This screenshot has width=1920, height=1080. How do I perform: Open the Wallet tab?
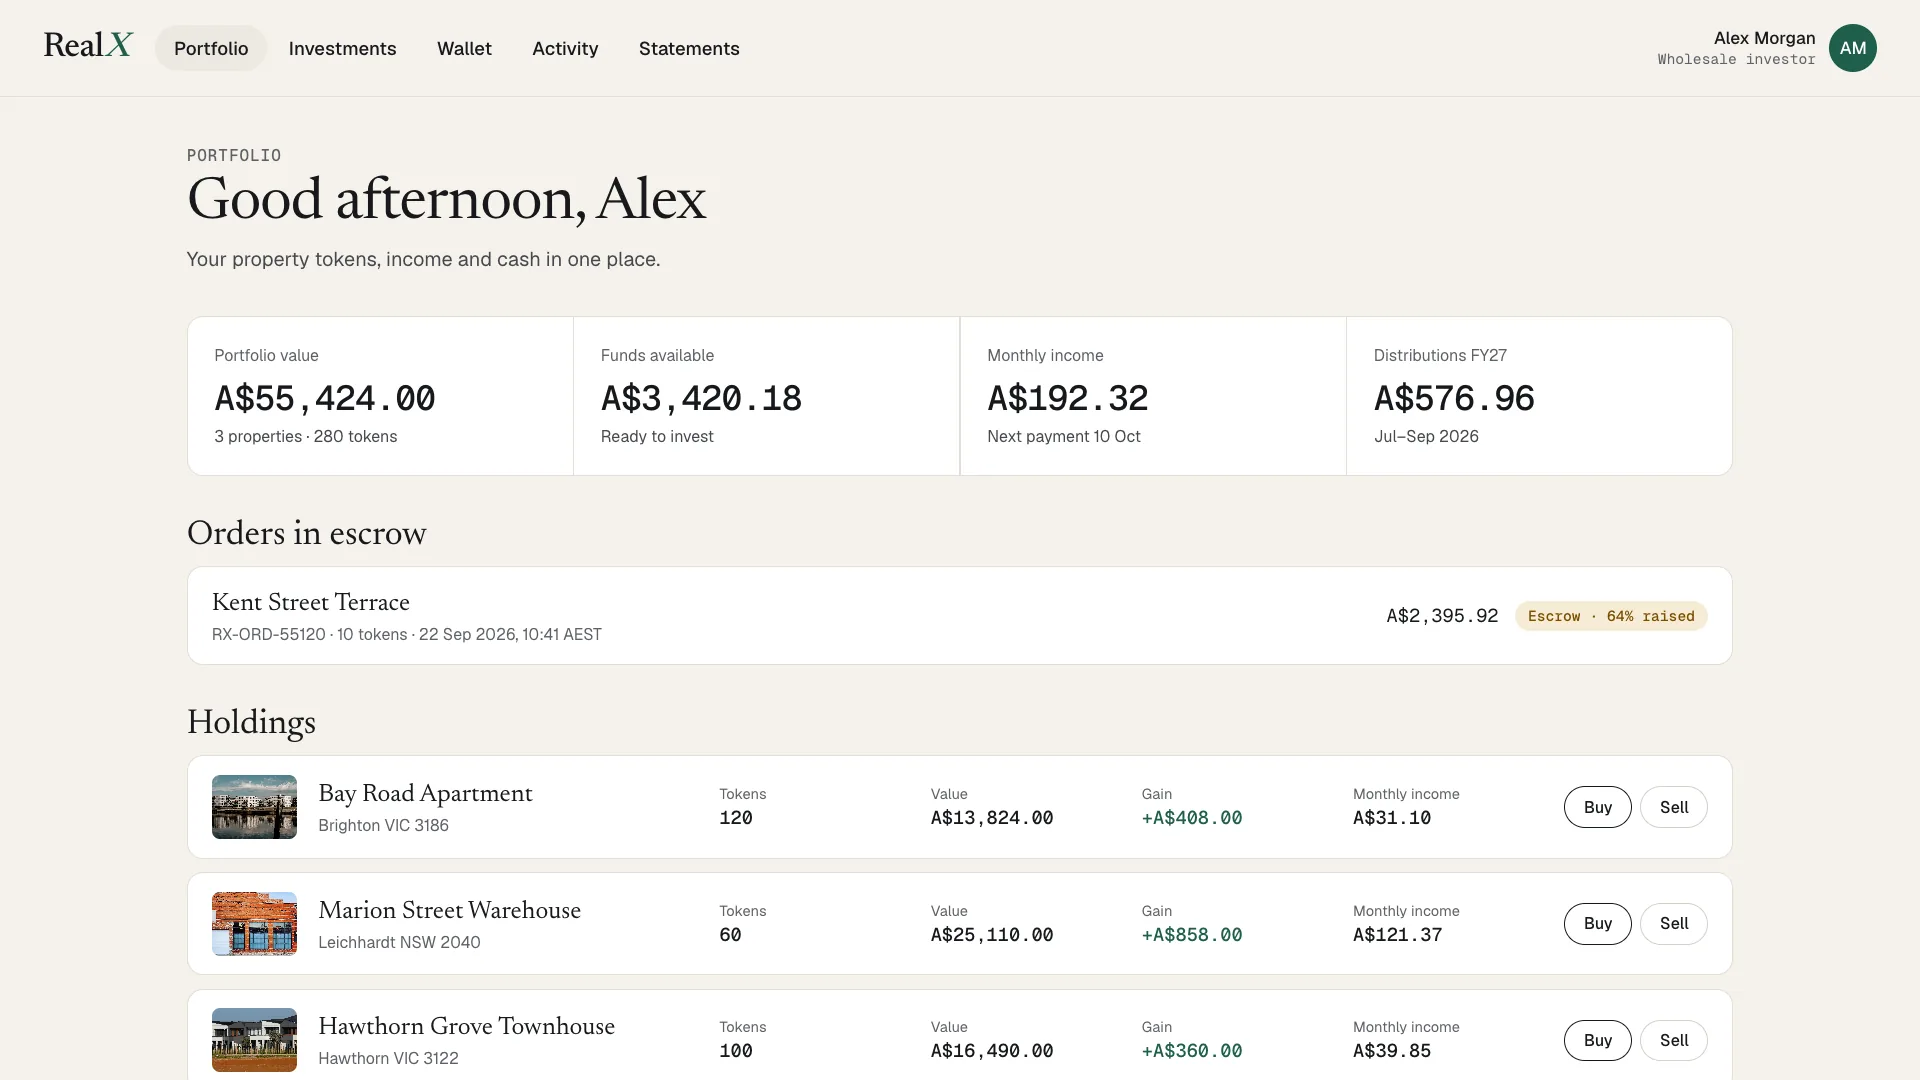[464, 48]
